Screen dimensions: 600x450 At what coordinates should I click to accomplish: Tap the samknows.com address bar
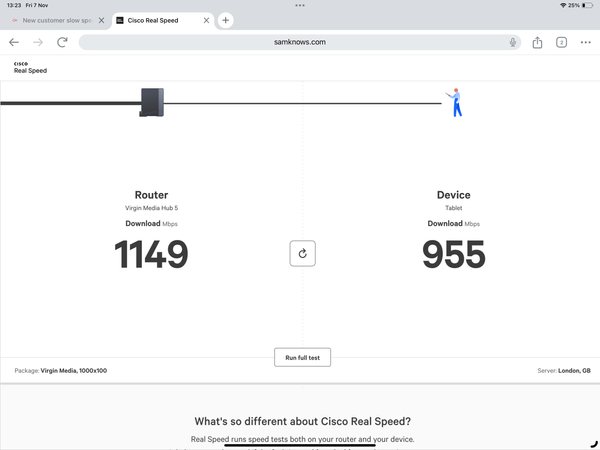pos(300,42)
